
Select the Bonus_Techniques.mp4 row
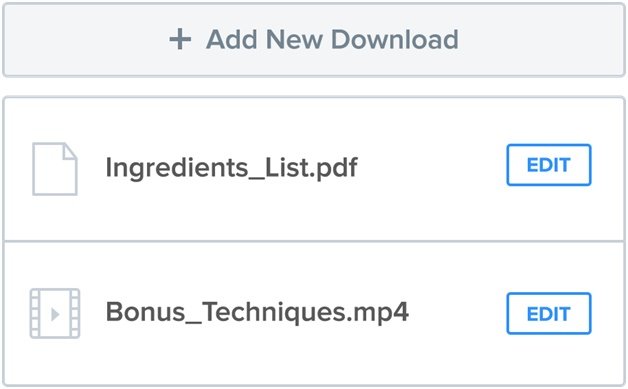(x=314, y=314)
